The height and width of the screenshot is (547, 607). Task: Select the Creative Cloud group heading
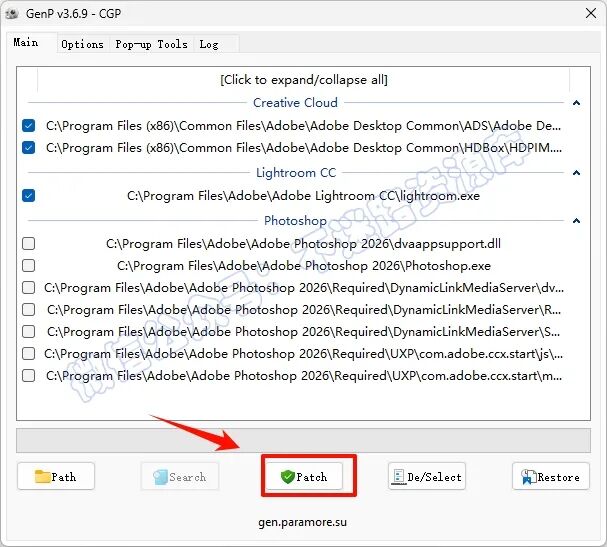point(295,103)
